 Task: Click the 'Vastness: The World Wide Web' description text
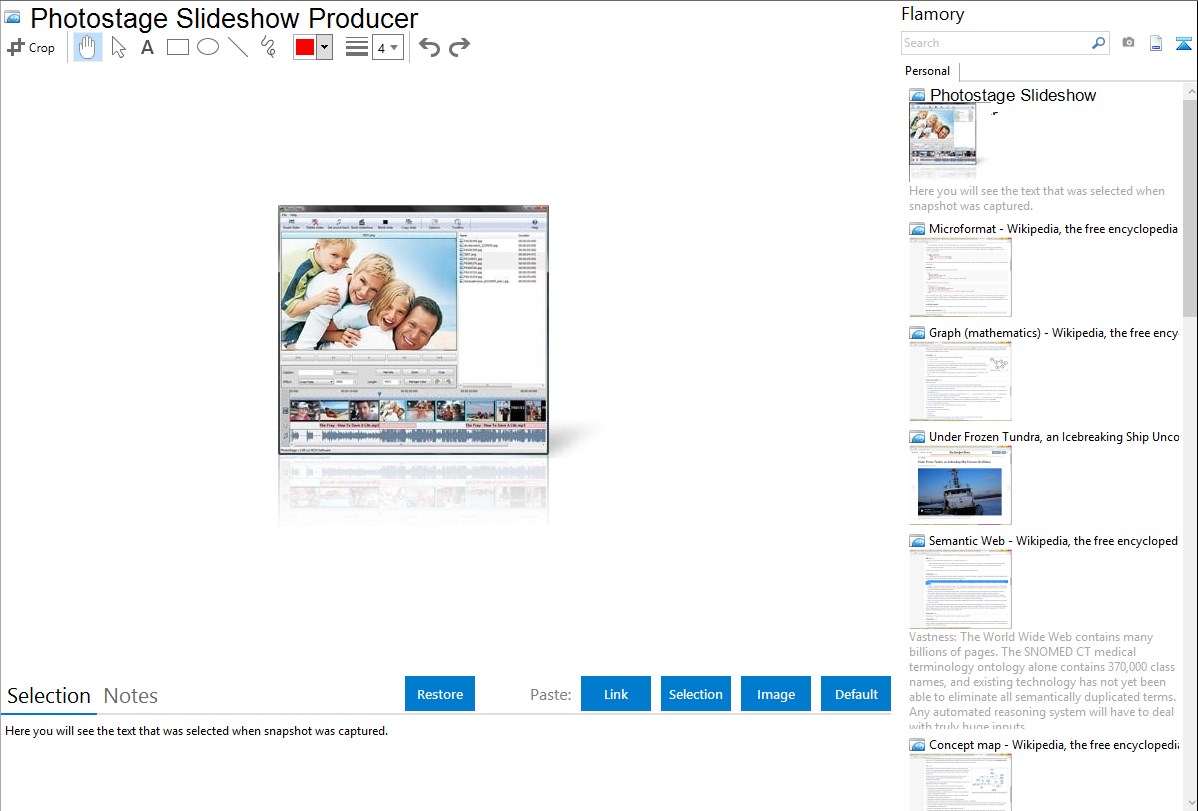point(1042,681)
